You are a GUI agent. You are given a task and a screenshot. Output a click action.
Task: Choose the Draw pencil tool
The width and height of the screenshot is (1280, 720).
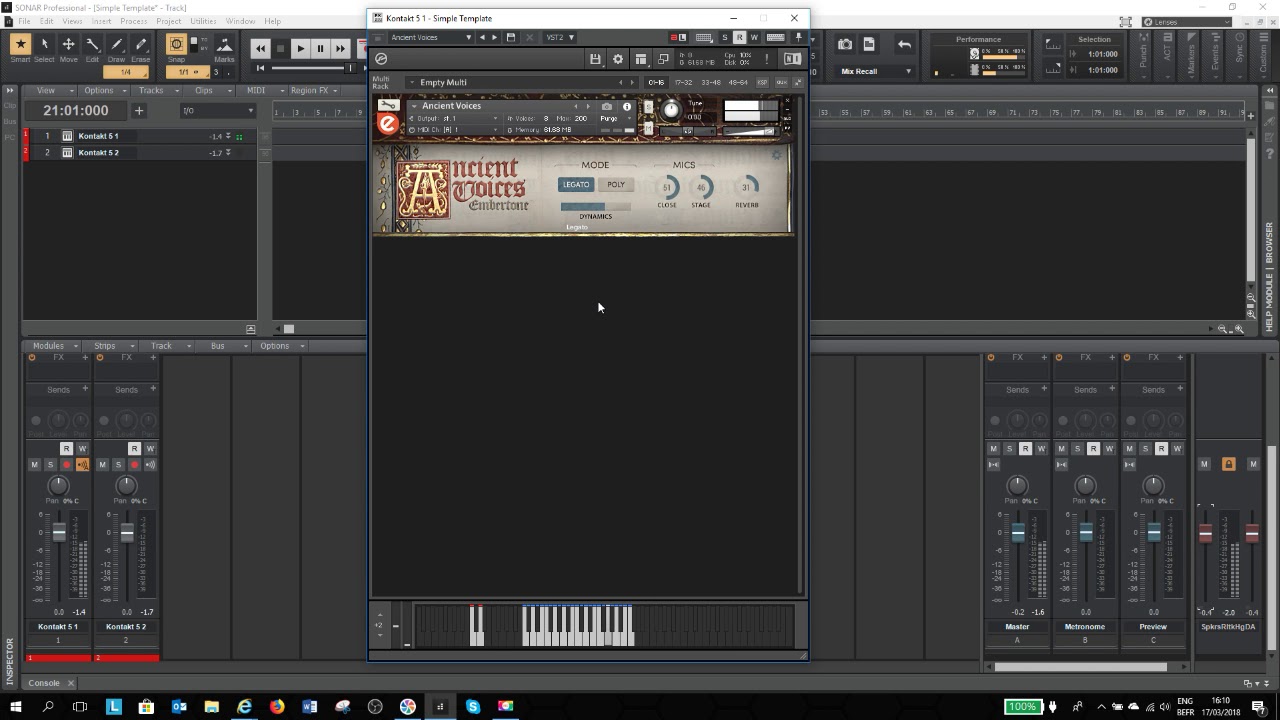click(116, 44)
